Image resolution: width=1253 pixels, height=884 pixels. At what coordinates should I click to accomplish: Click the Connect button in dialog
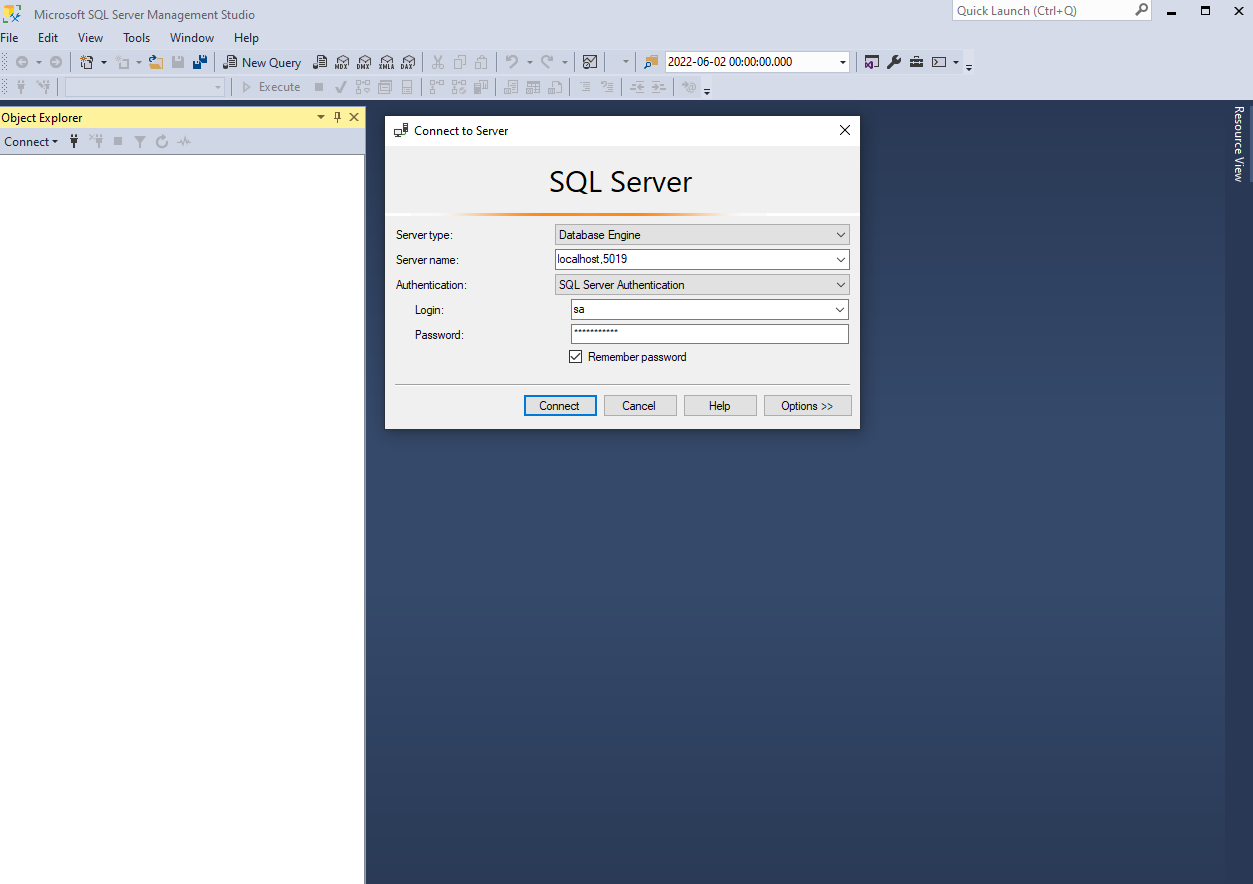coord(560,406)
